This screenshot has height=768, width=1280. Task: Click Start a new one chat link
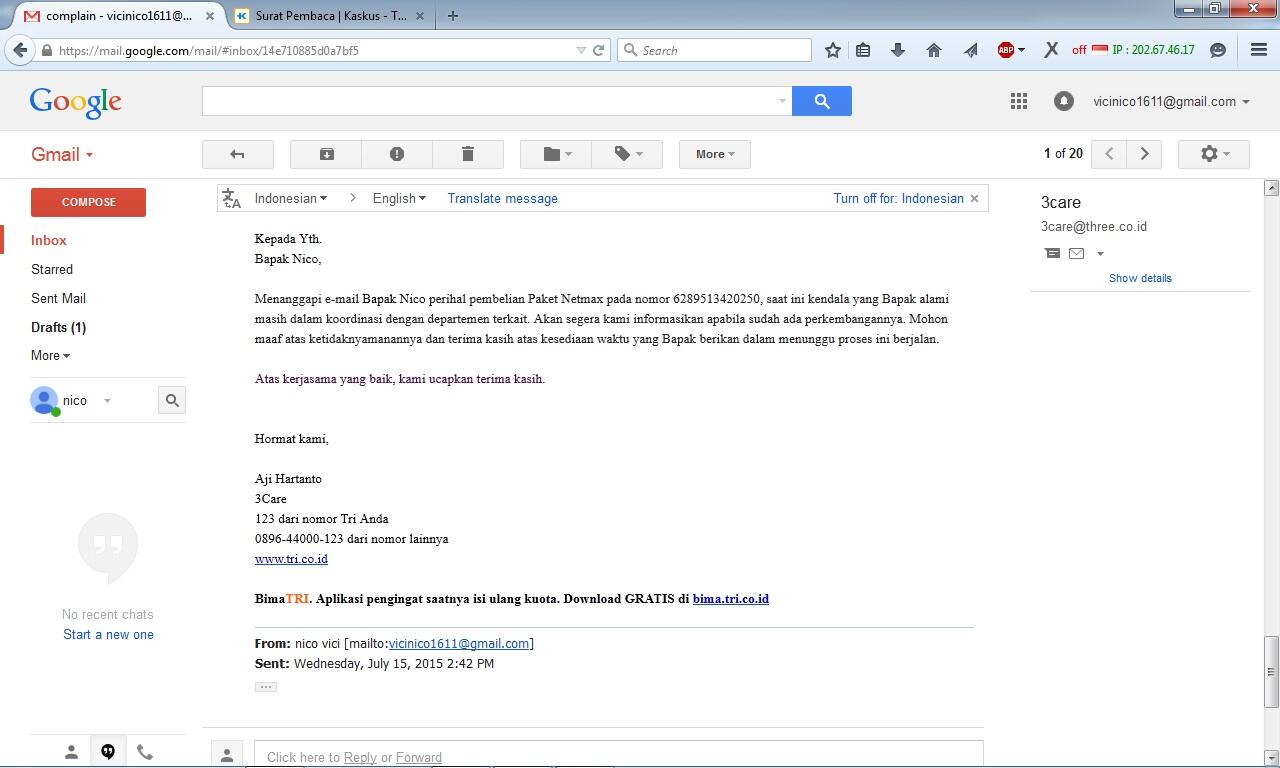pos(108,634)
